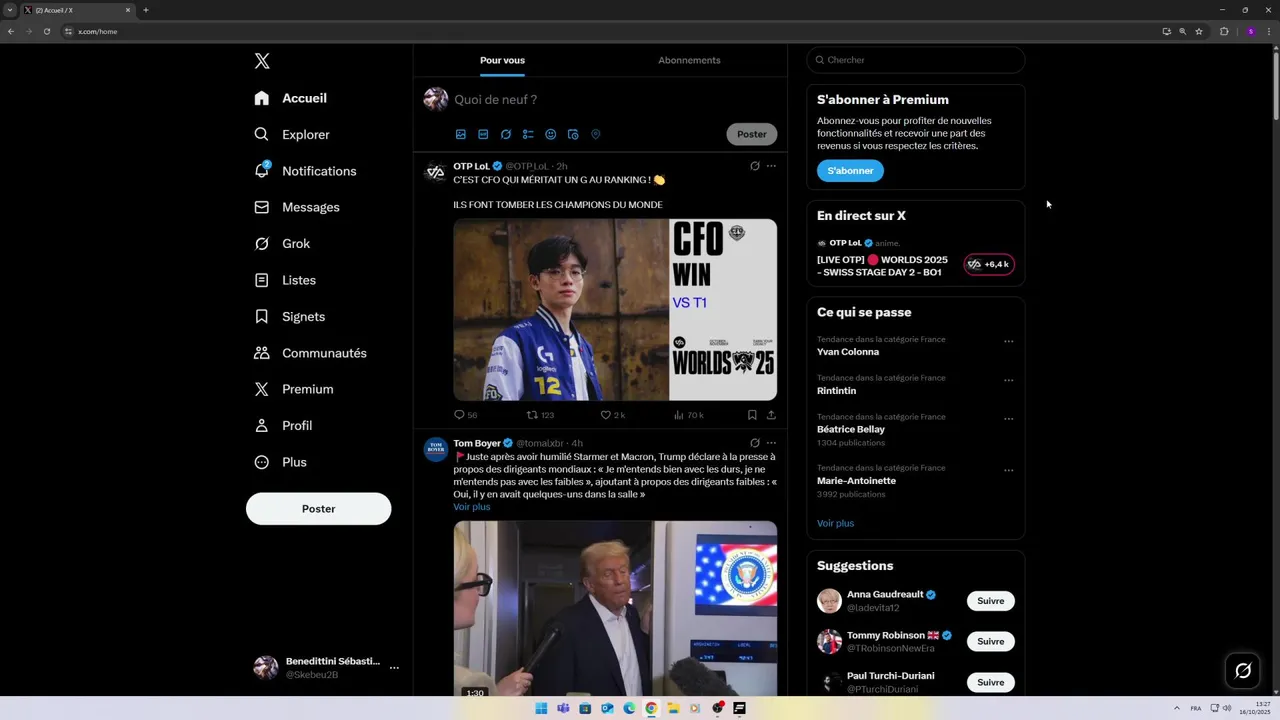Open Chrome extensions puzzle icon
Viewport: 1280px width, 720px height.
(x=1224, y=31)
